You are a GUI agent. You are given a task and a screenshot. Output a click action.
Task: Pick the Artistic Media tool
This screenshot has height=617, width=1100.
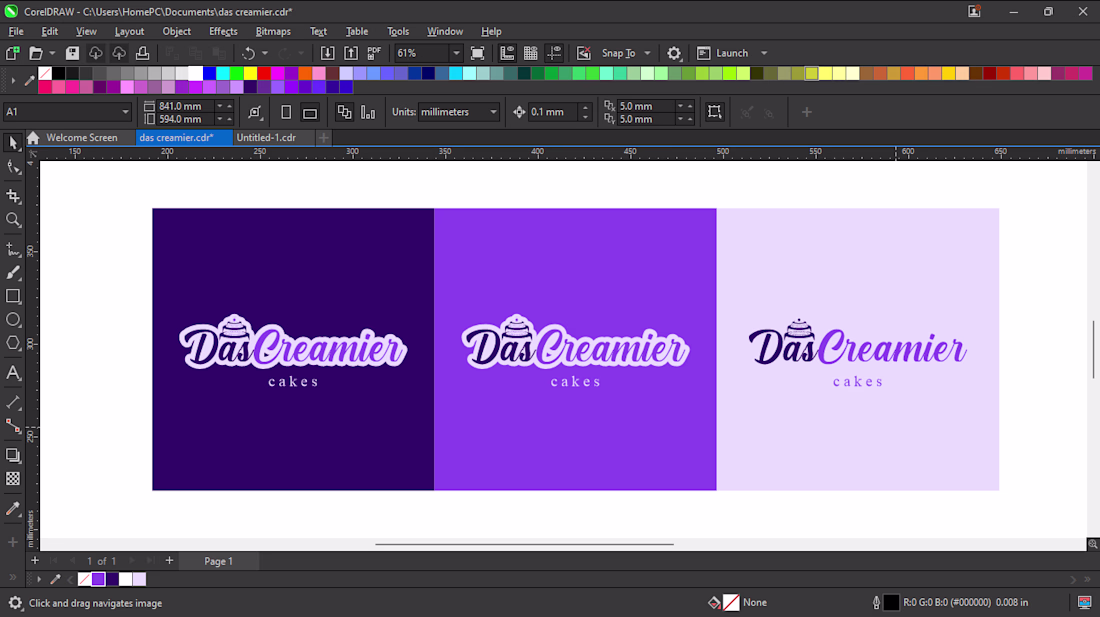click(13, 273)
